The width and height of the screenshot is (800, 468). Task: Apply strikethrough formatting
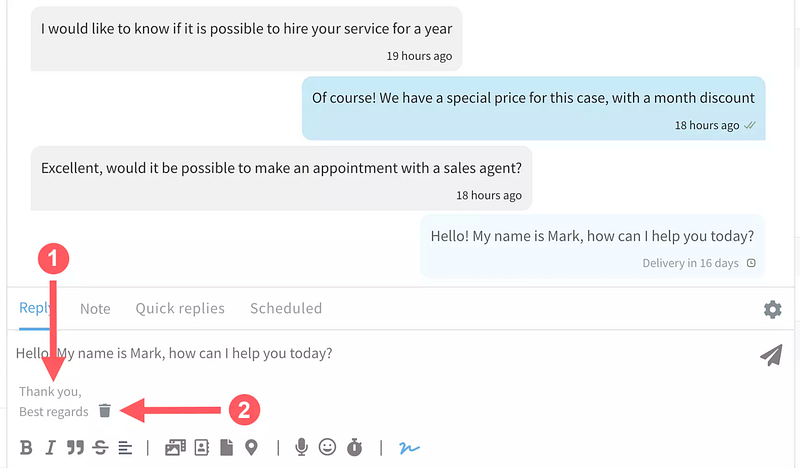pyautogui.click(x=100, y=448)
